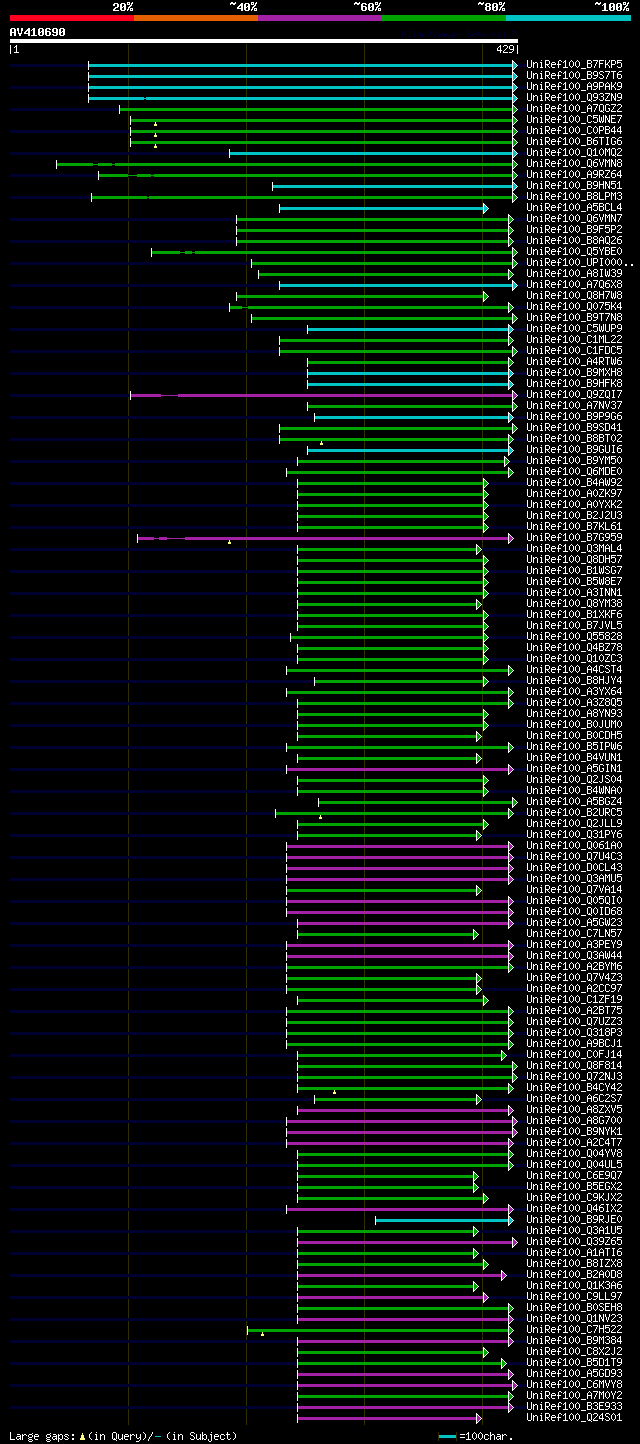Screen dimensions: 640x1444
Task: Click the green ~80% identity legend segment
Action: [444, 17]
